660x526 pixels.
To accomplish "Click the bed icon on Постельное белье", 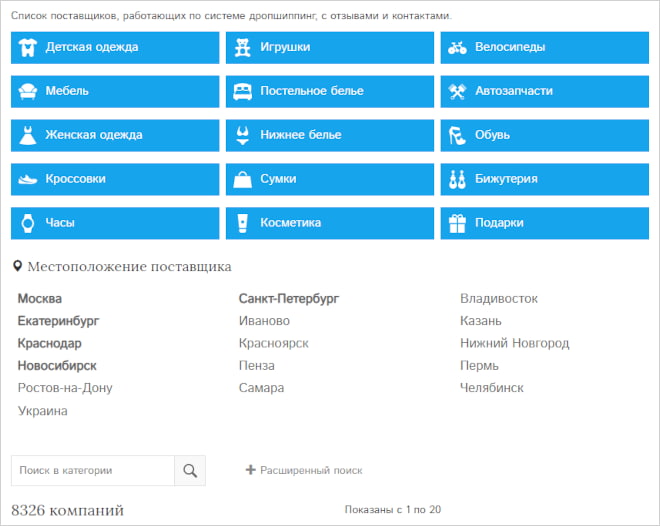I will coord(243,91).
